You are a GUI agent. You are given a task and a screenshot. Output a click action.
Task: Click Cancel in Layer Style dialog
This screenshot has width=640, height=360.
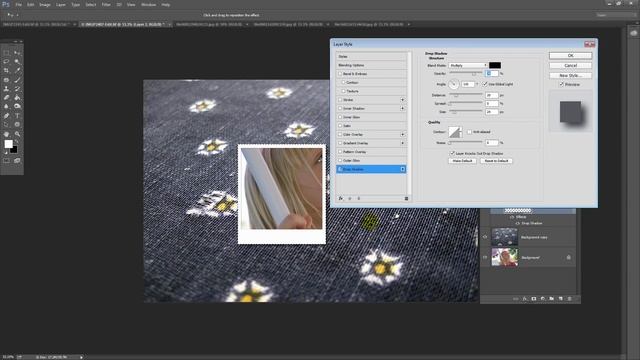pyautogui.click(x=570, y=65)
